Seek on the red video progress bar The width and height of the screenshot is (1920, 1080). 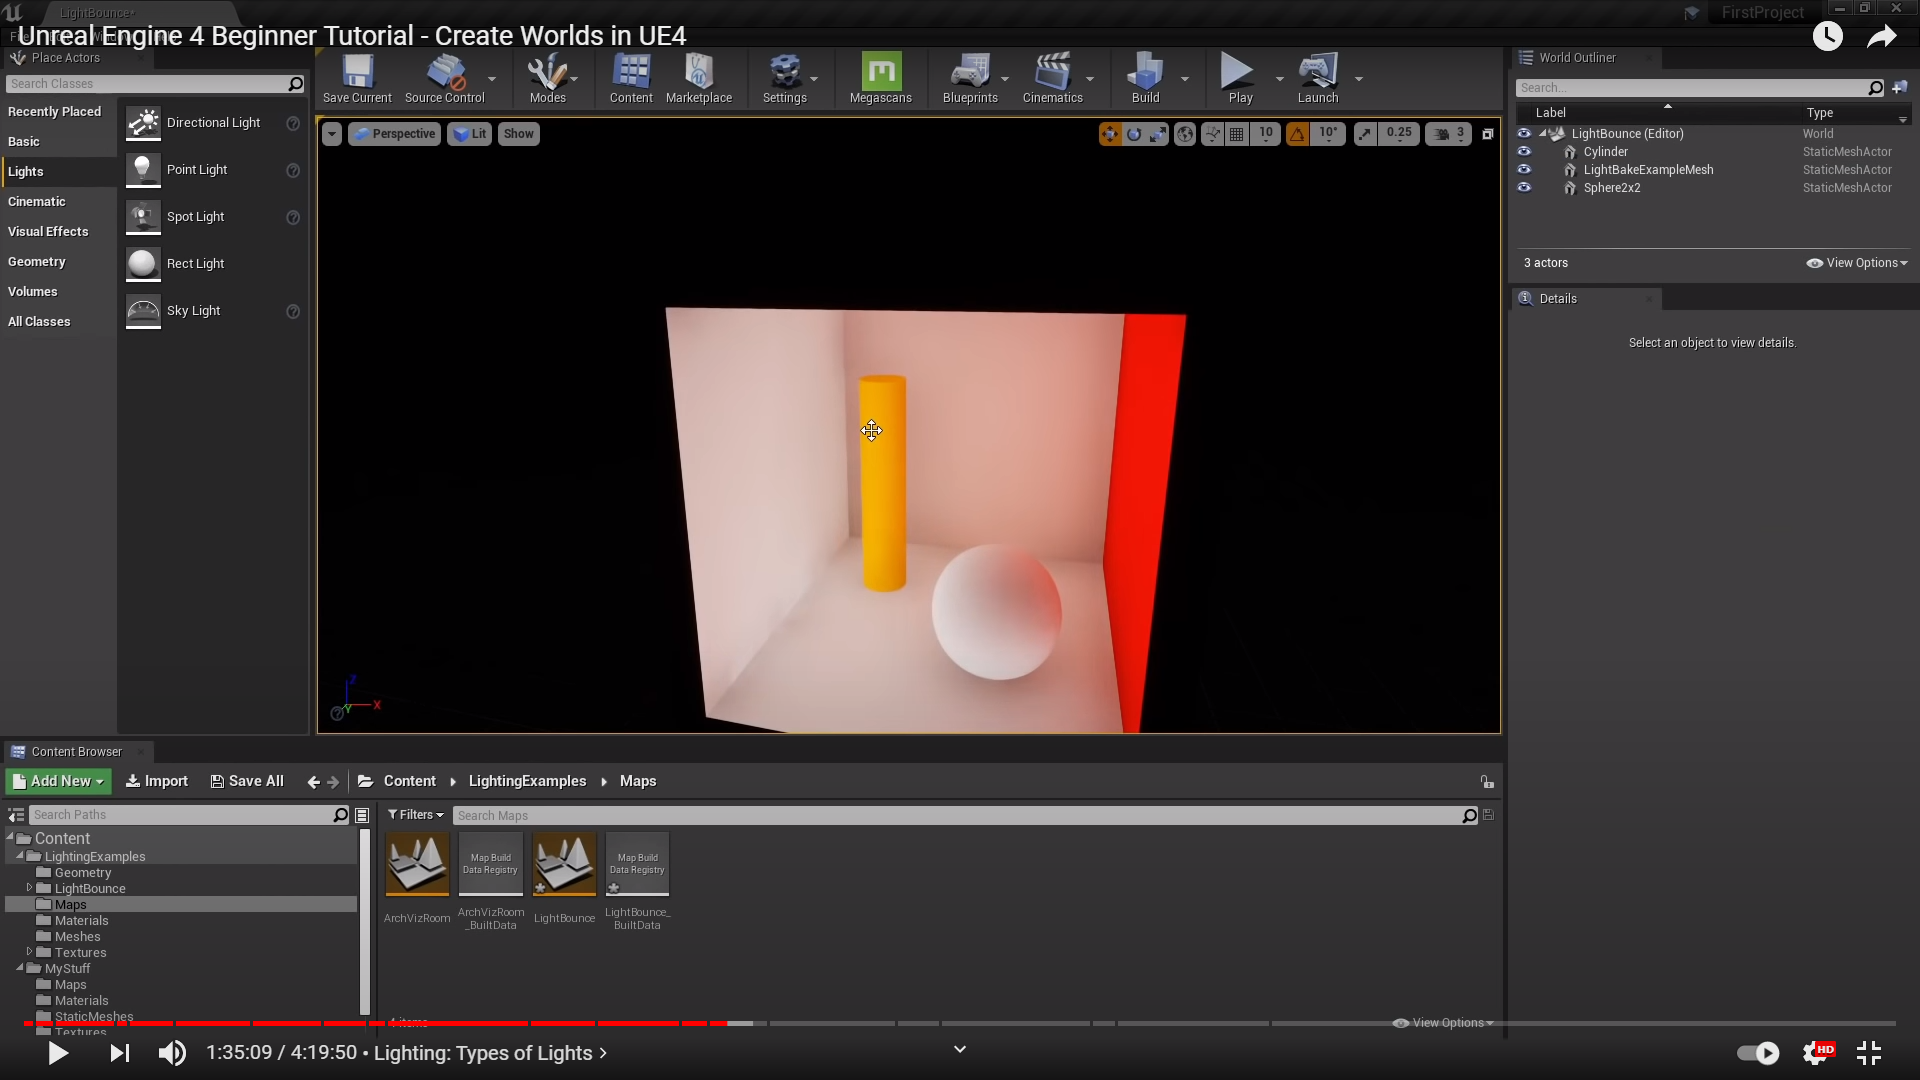[x=400, y=1023]
